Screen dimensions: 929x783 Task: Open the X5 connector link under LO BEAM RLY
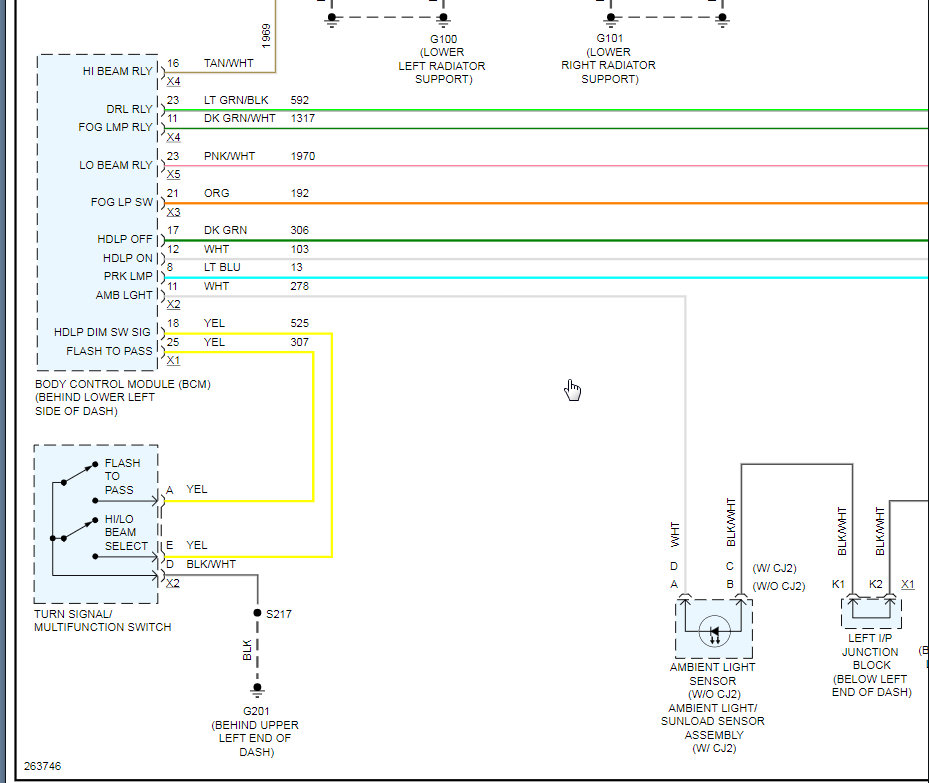click(173, 174)
